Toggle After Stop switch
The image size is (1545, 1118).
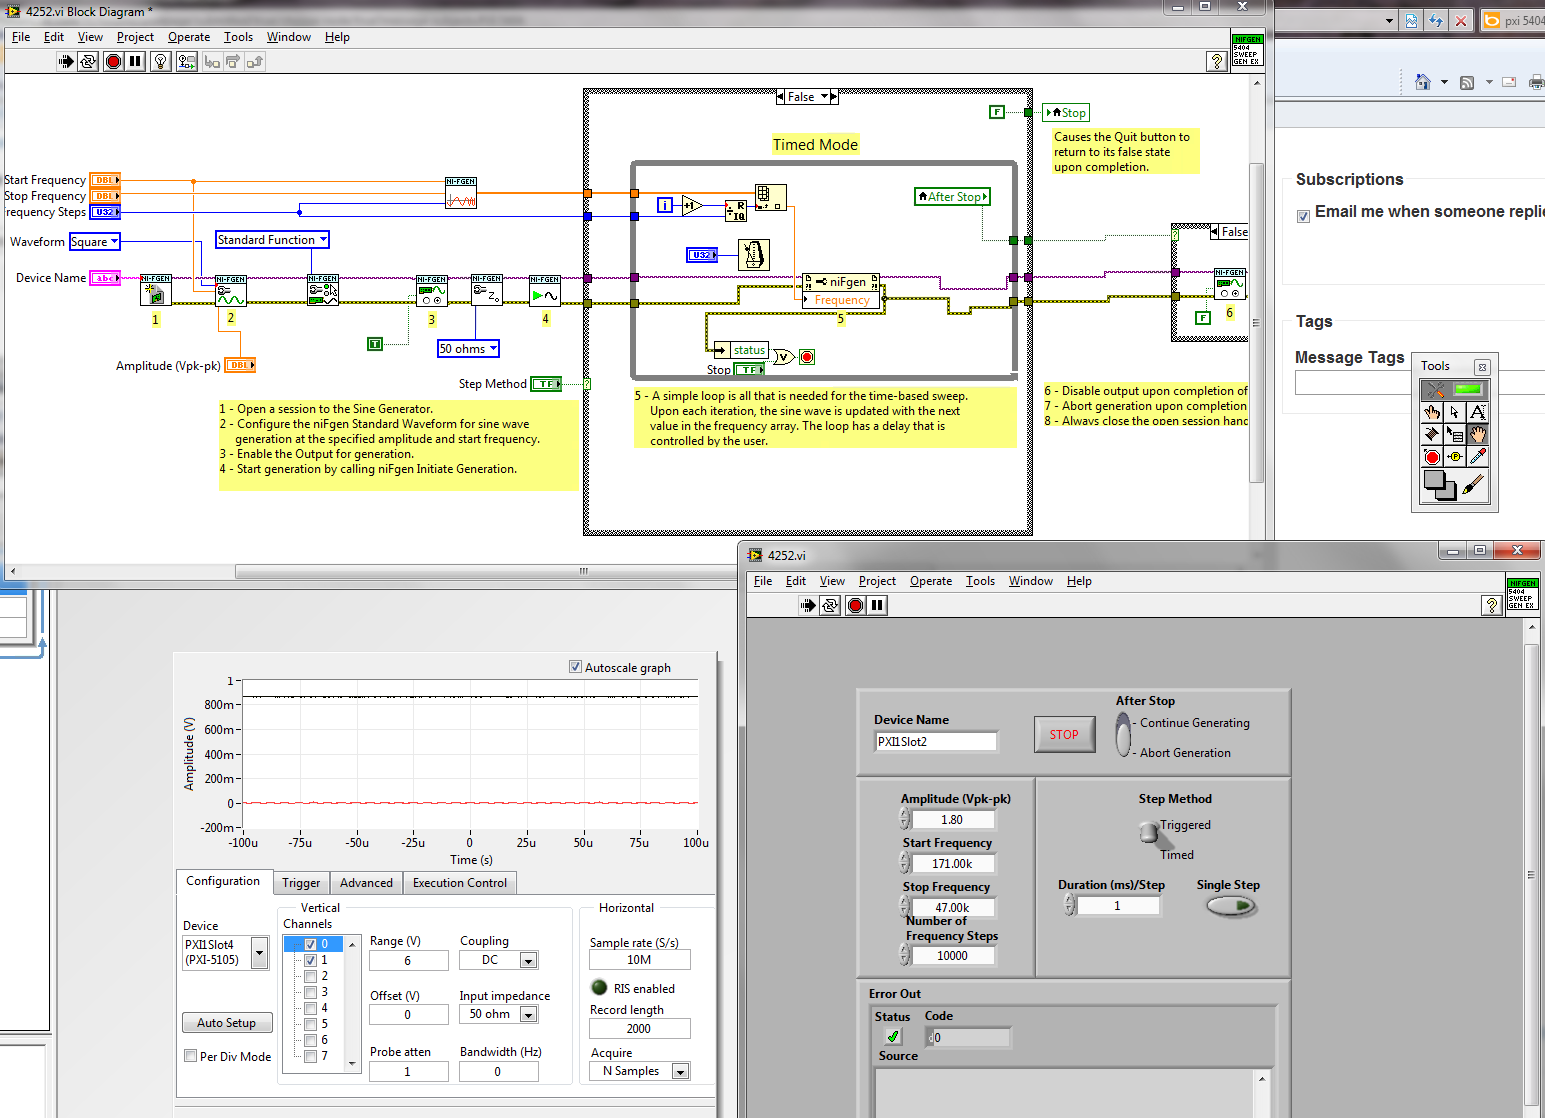pos(1123,735)
